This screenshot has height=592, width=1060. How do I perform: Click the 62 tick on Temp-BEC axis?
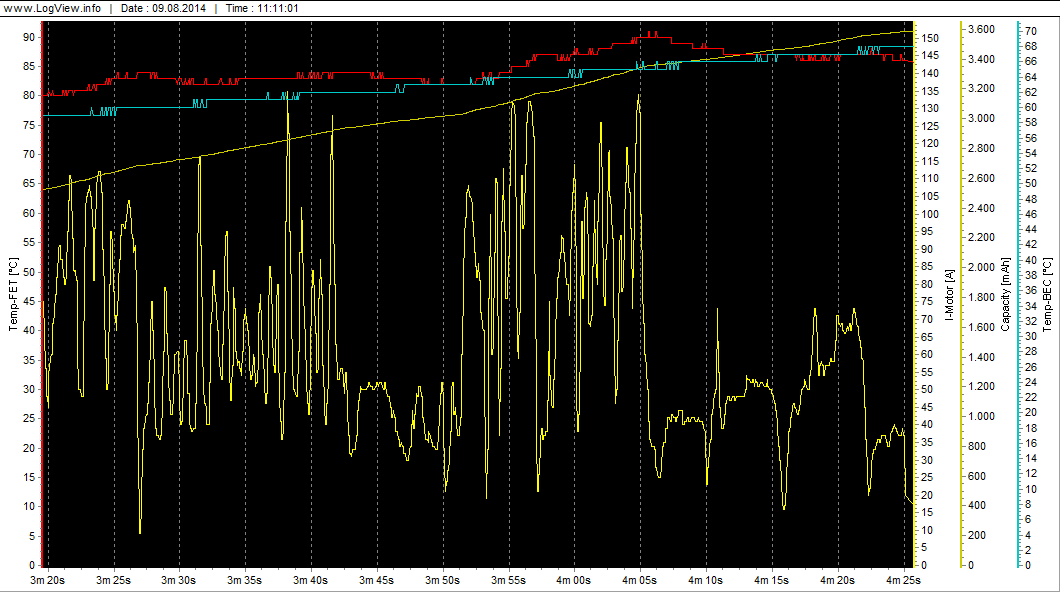tap(1031, 92)
